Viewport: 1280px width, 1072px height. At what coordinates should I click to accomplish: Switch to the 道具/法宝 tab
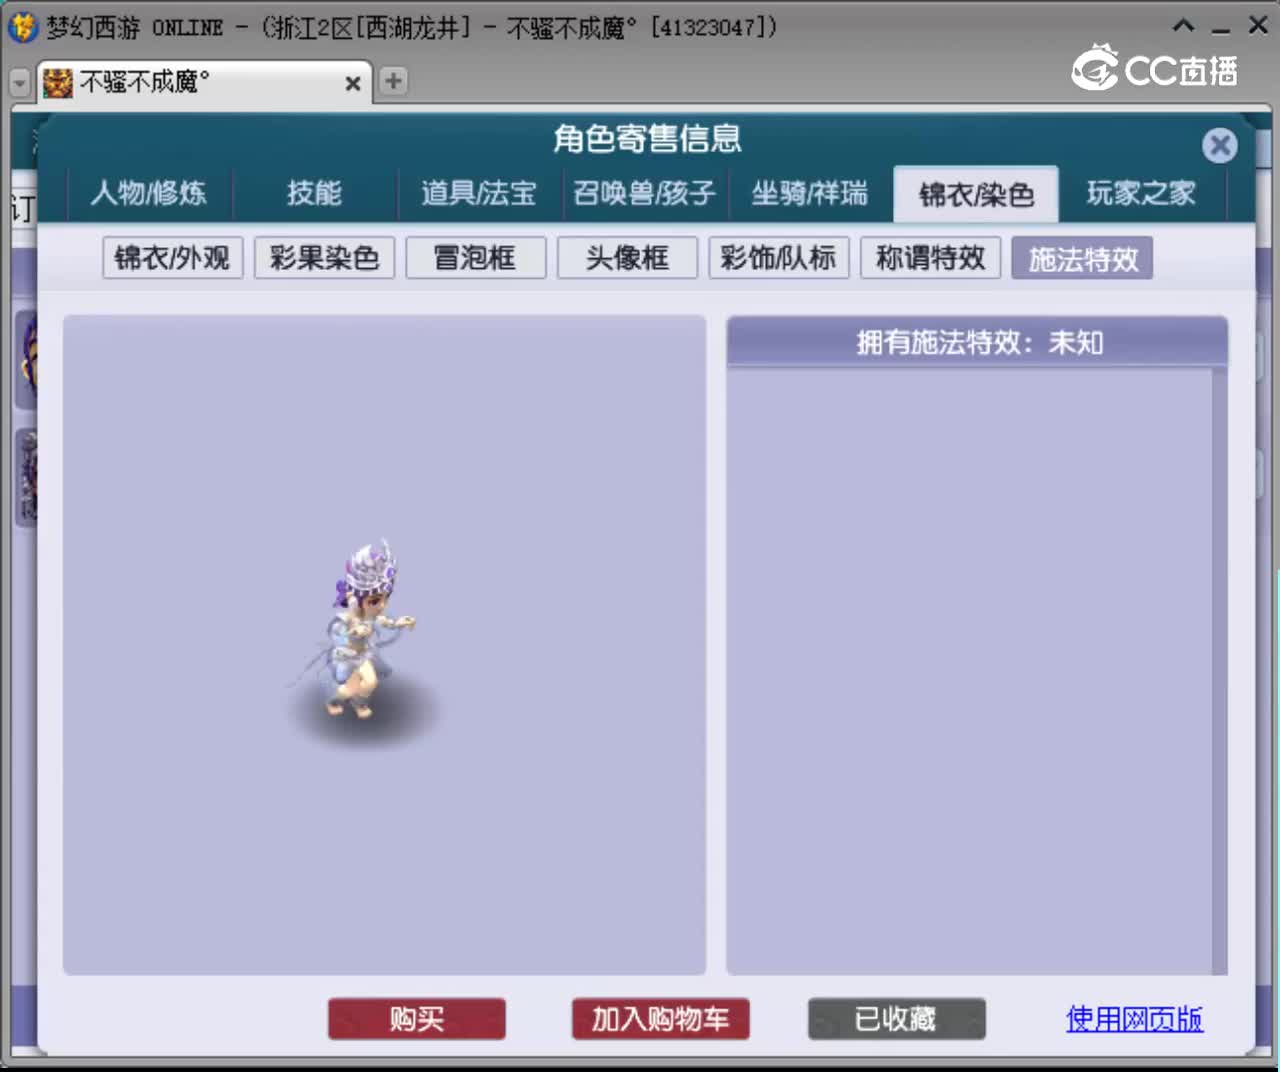(x=479, y=193)
